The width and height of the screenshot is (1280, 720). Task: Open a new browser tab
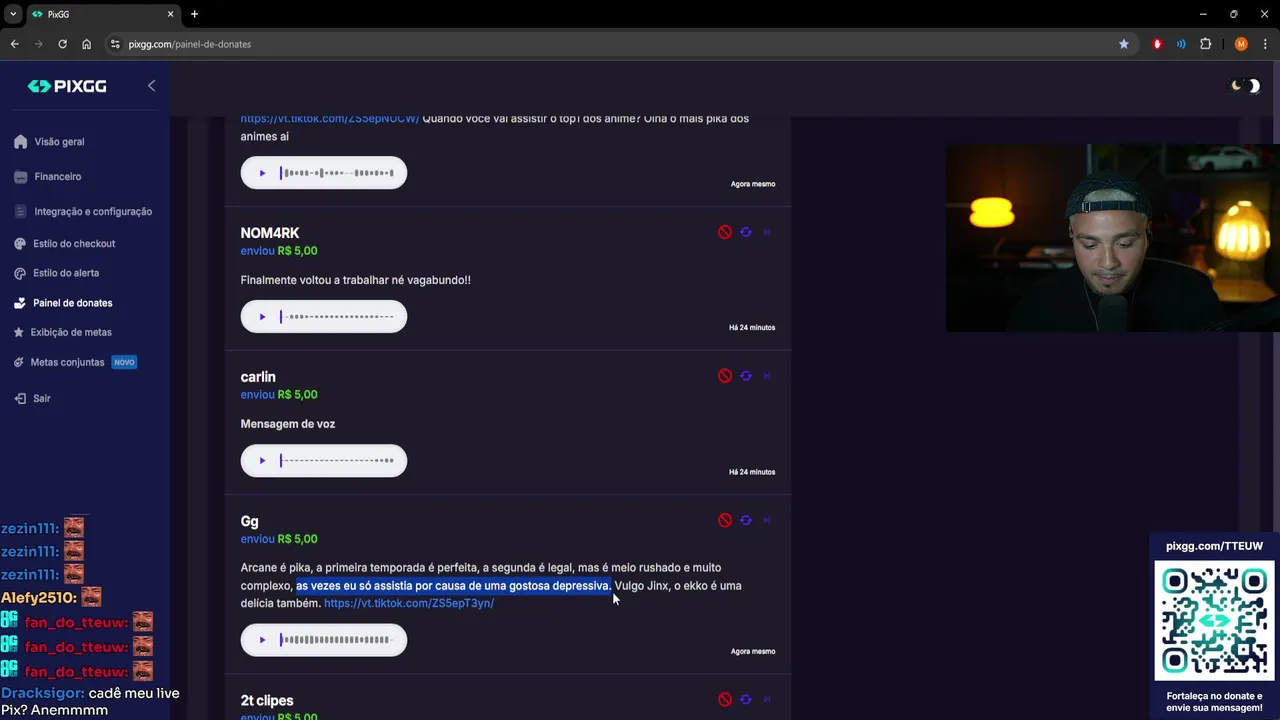click(x=194, y=14)
